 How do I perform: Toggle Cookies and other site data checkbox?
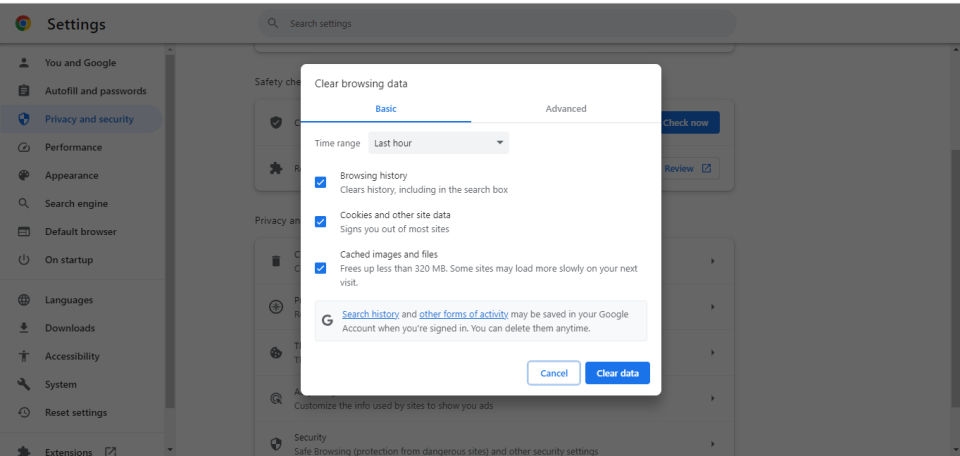[x=320, y=222]
